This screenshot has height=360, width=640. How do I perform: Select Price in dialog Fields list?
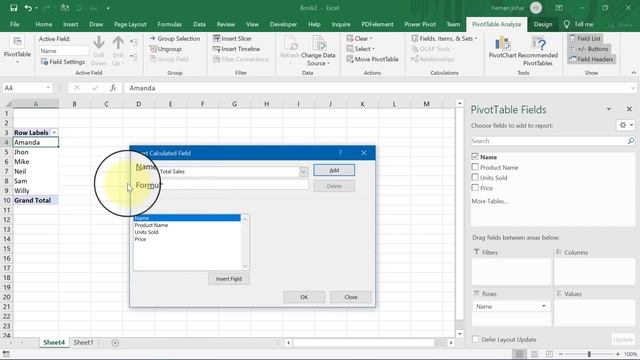(x=140, y=239)
